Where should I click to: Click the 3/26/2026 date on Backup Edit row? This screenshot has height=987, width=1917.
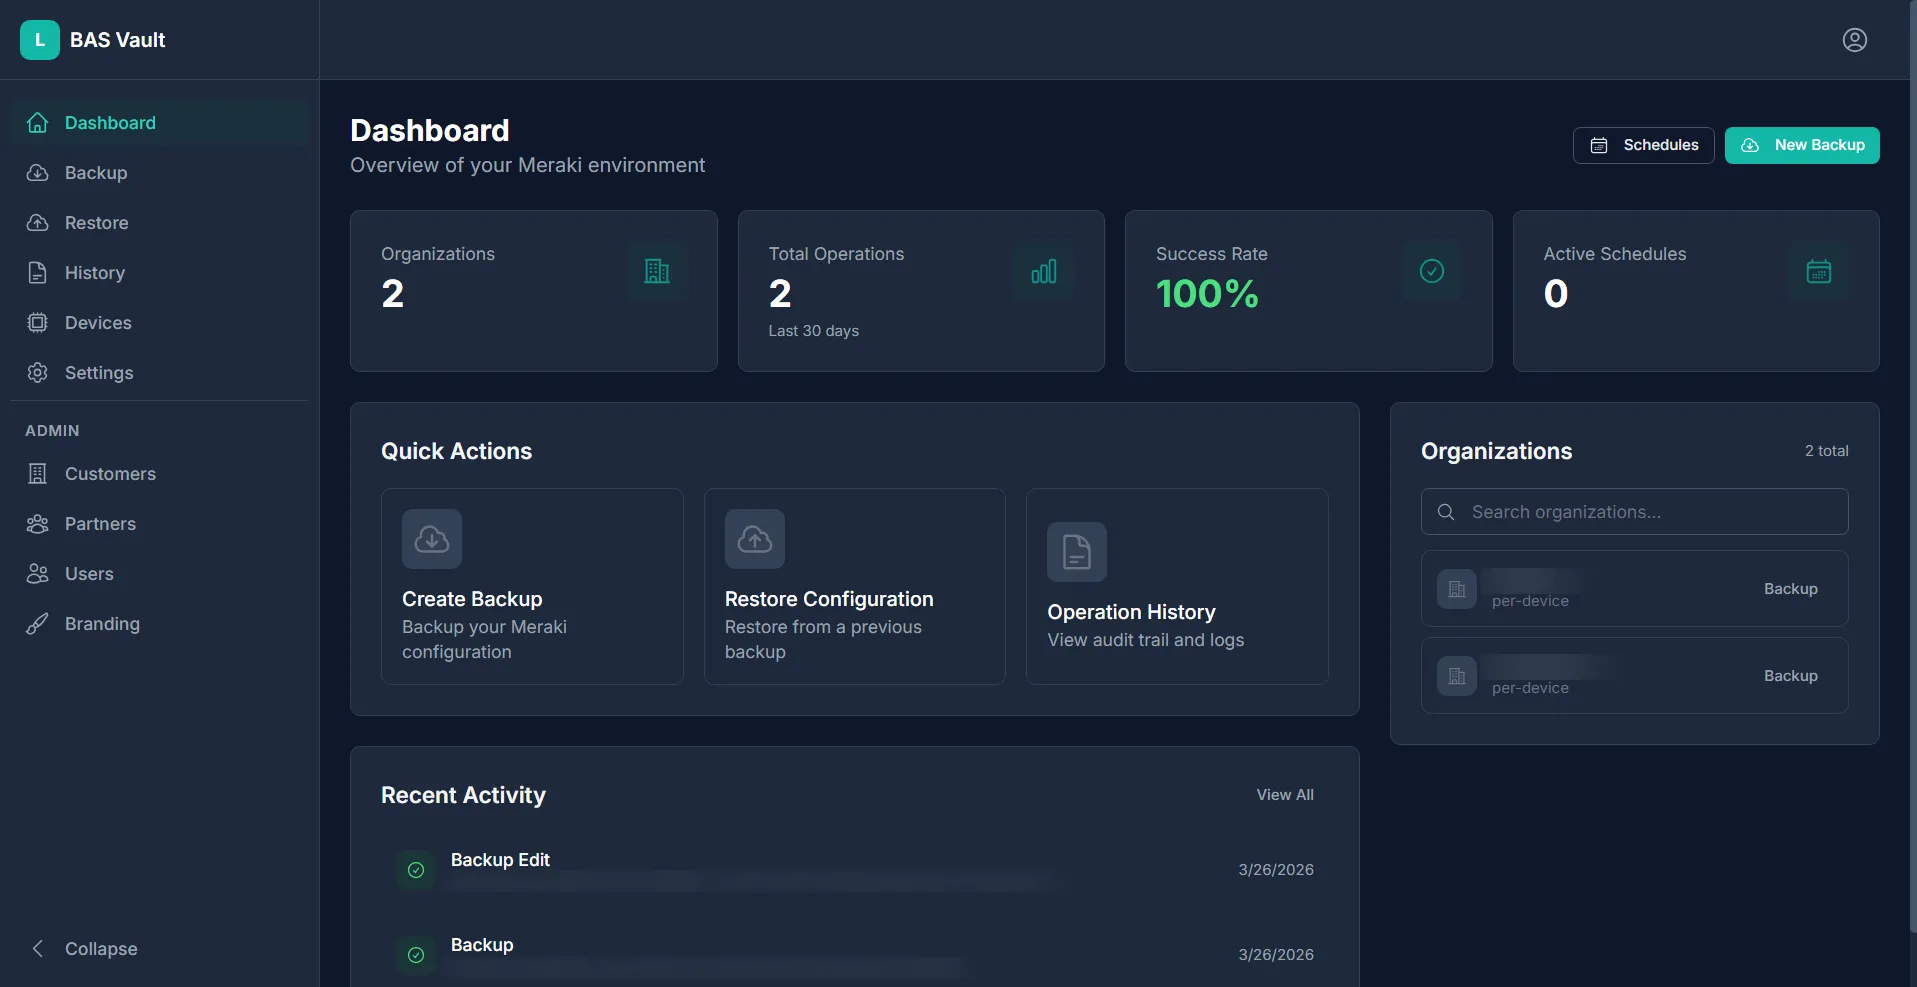pyautogui.click(x=1276, y=870)
